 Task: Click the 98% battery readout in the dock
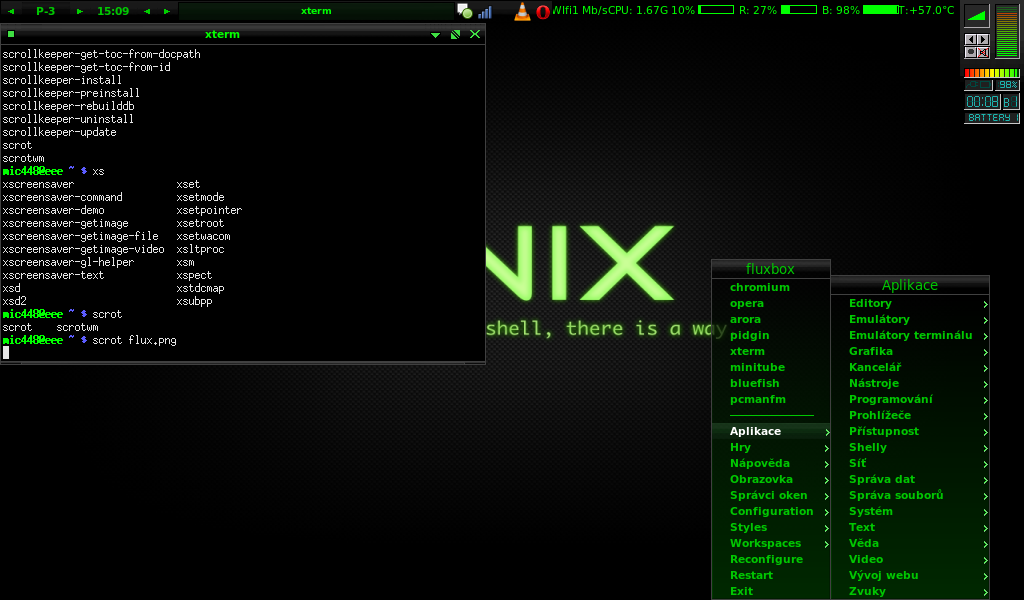coord(1008,85)
